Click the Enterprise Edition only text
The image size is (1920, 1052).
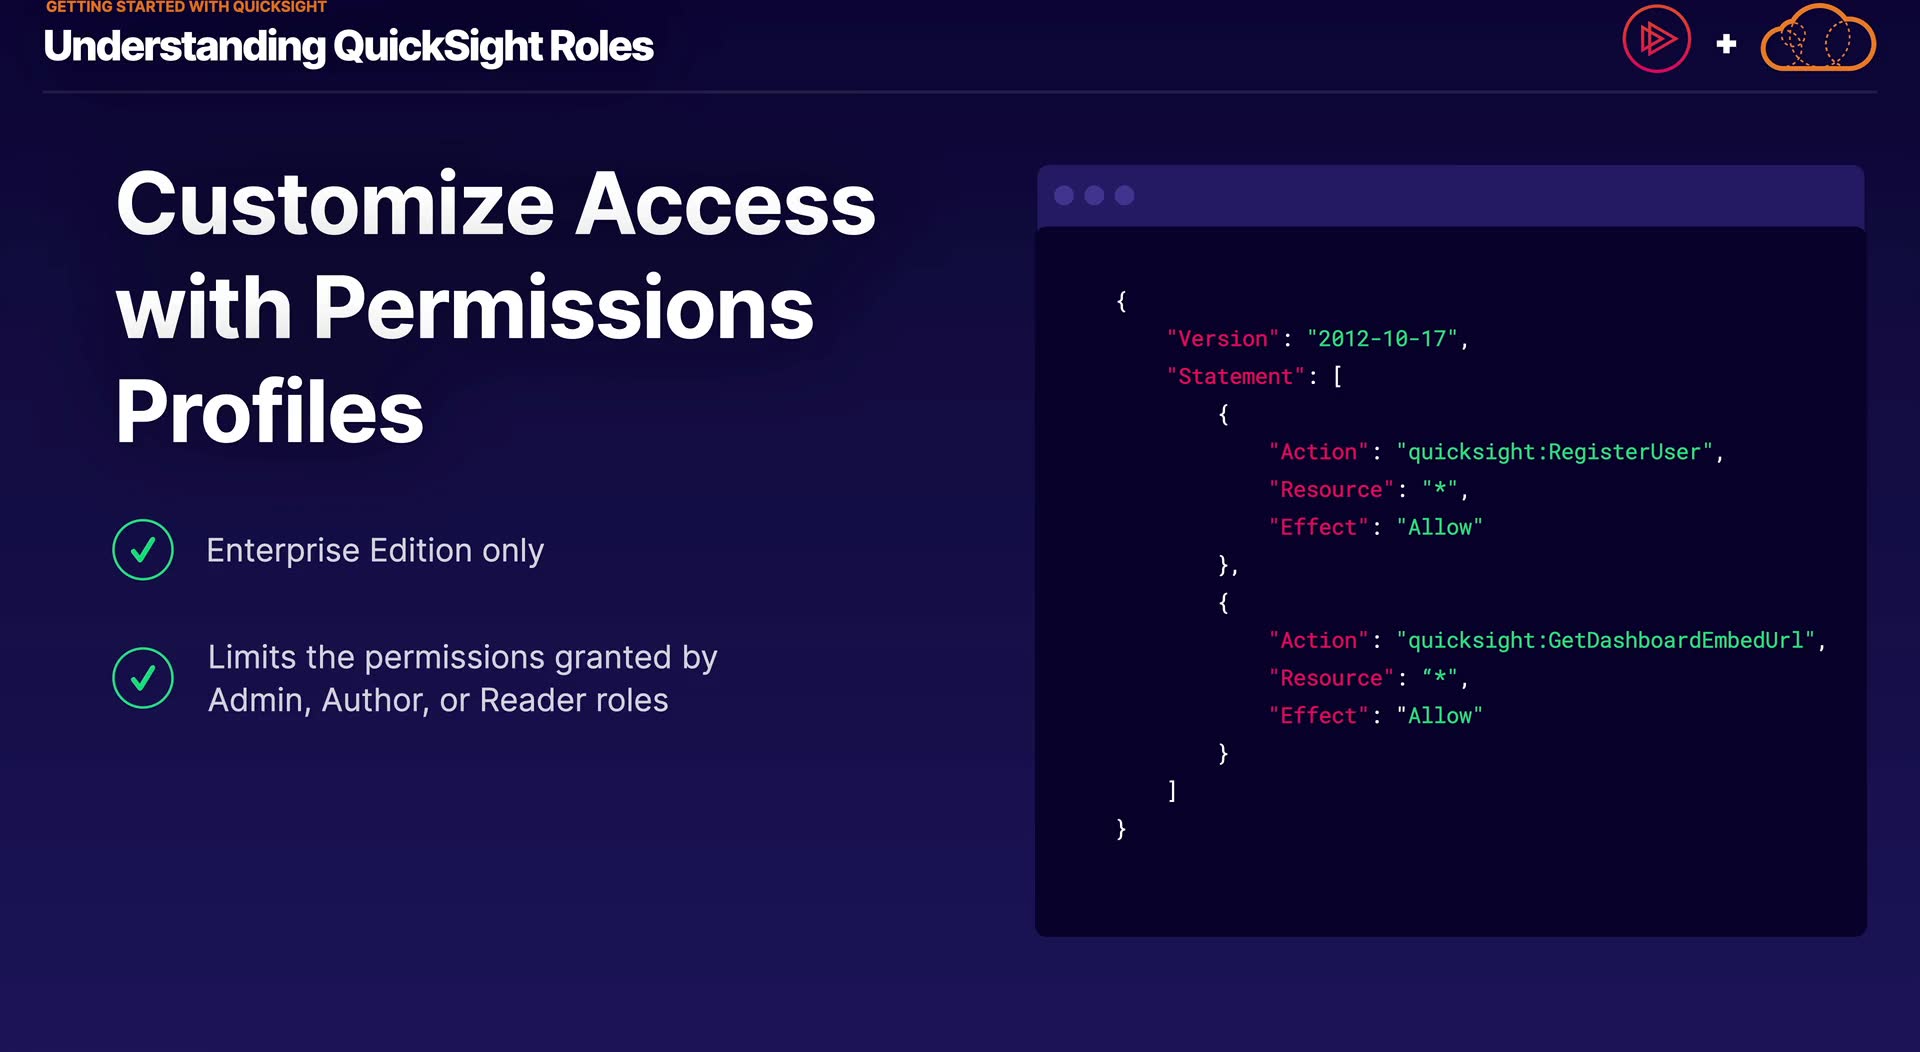point(375,550)
